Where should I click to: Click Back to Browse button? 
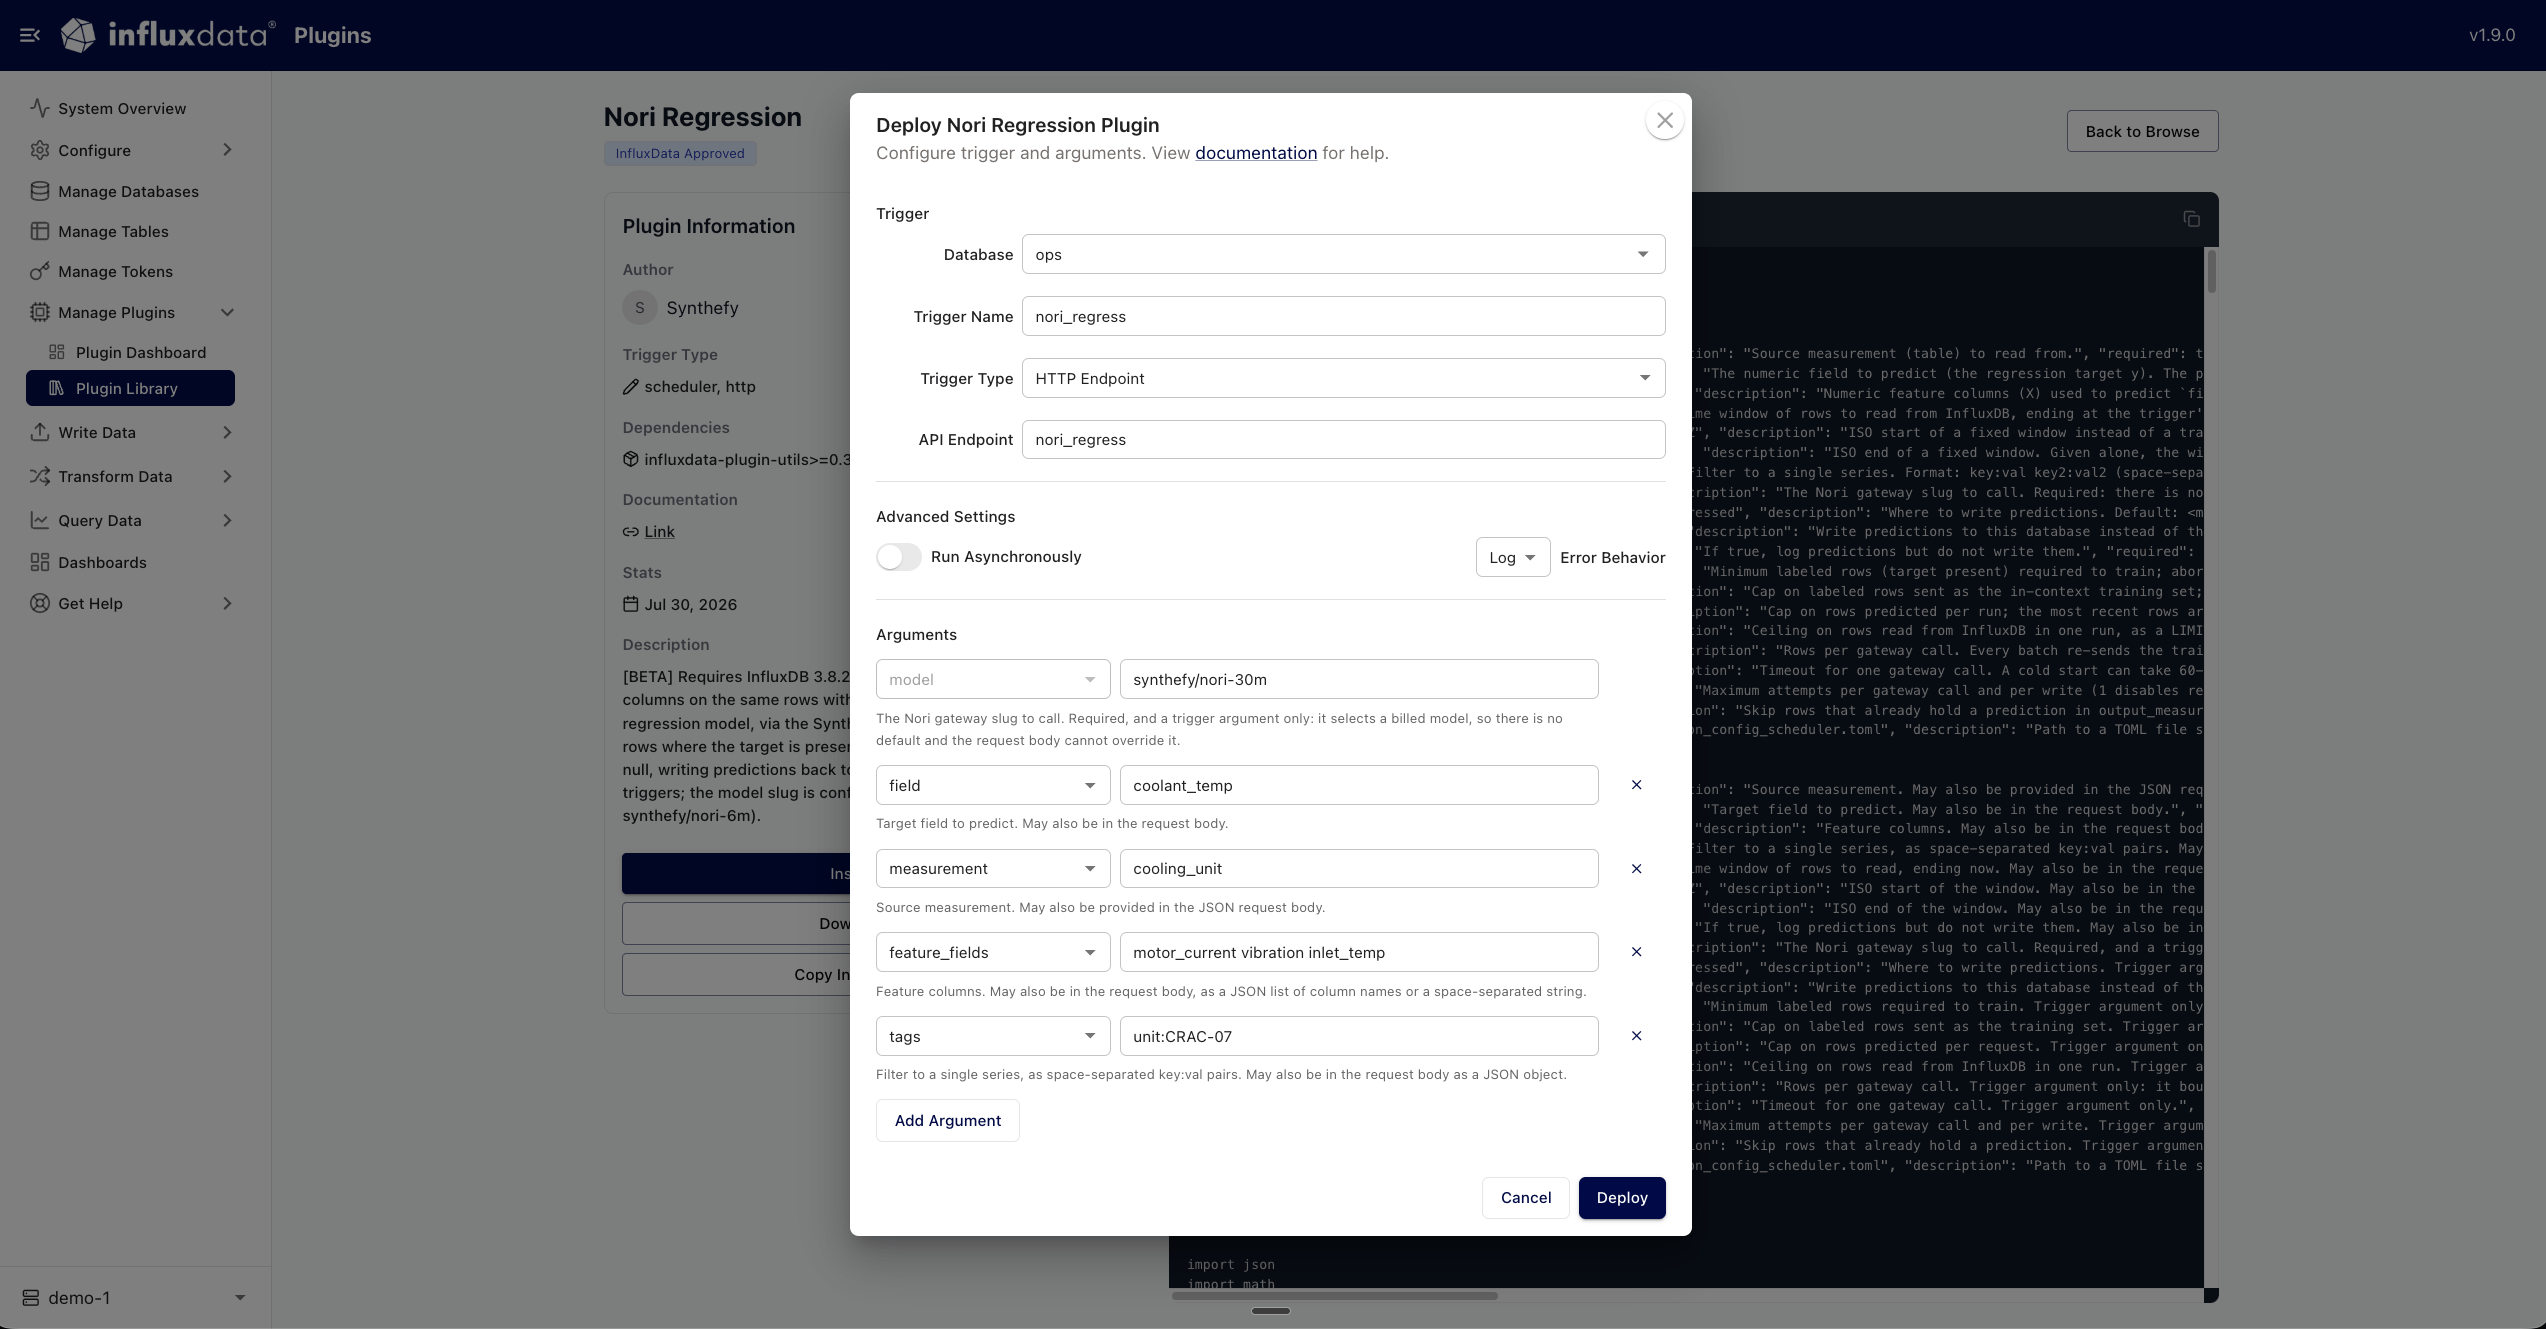[x=2142, y=131]
